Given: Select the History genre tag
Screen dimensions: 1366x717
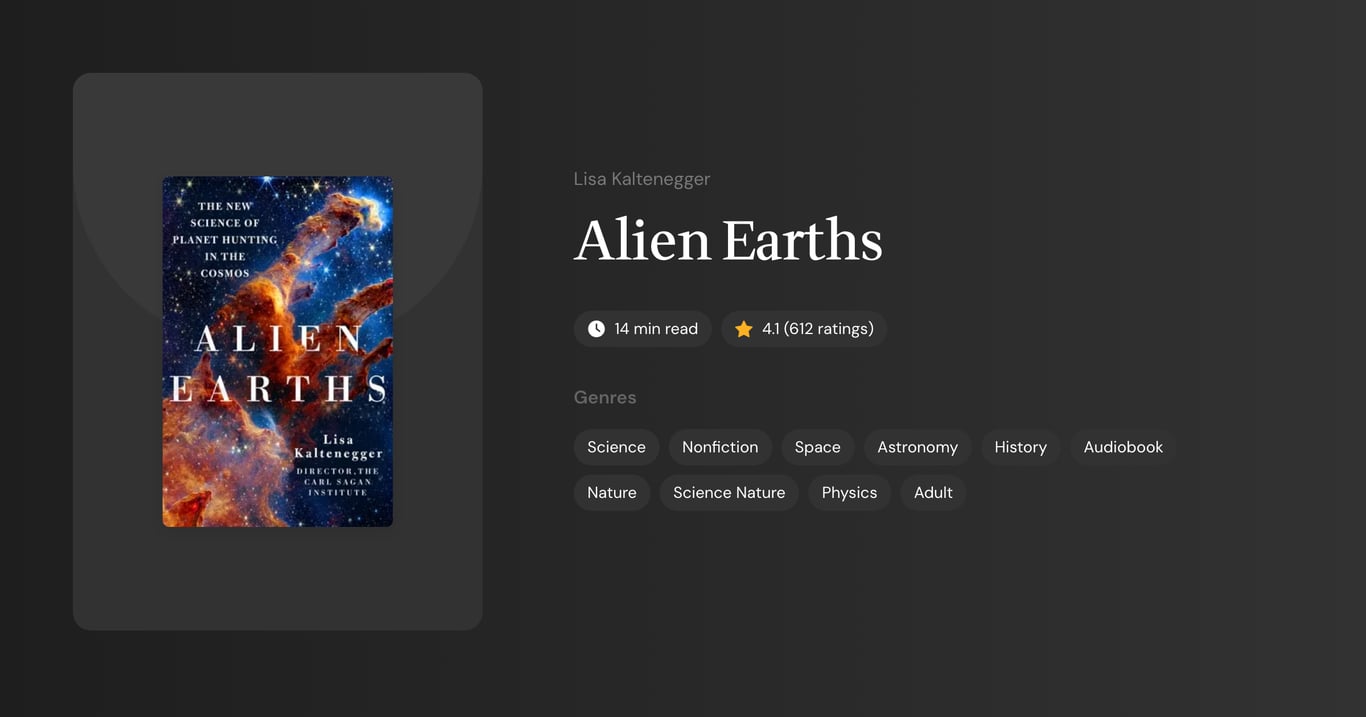Looking at the screenshot, I should tap(1020, 447).
